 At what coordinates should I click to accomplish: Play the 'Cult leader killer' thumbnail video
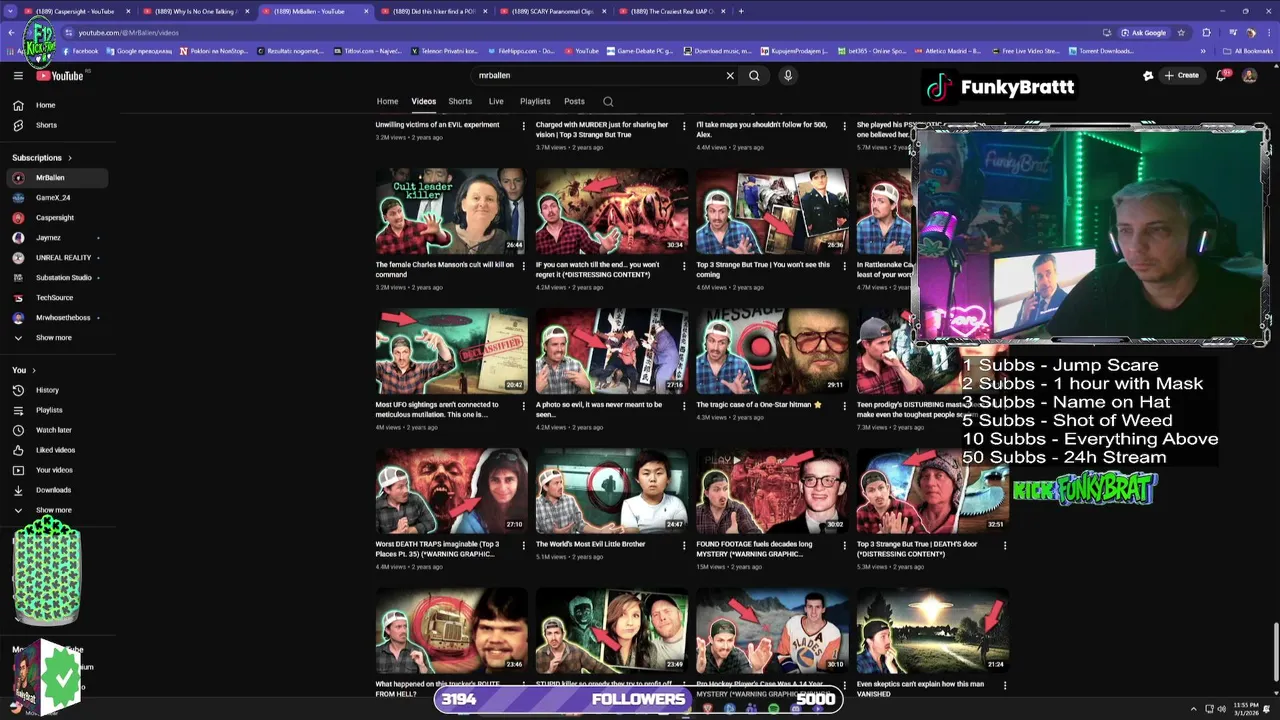[x=451, y=211]
